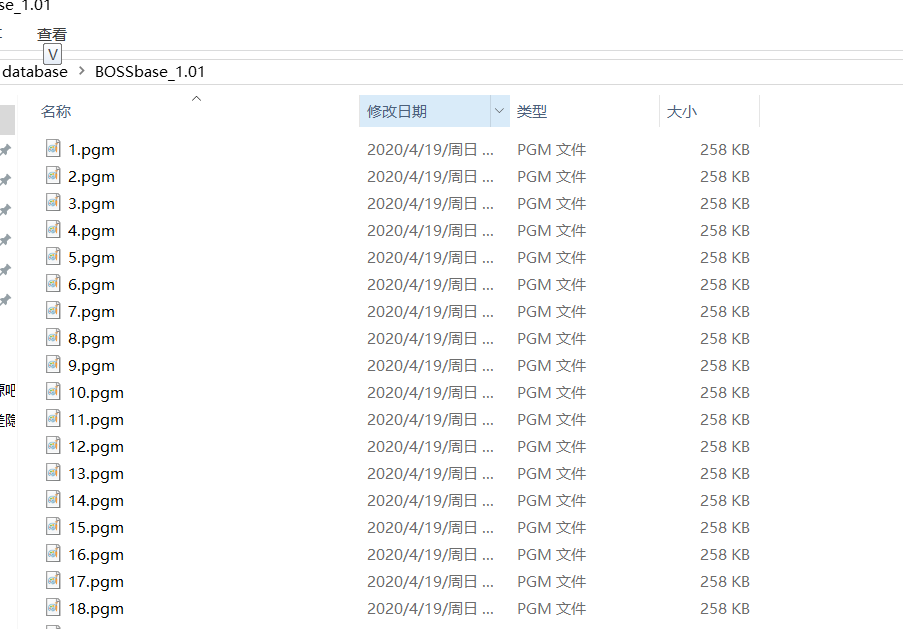Click the file icon of 7.pgm
903x629 pixels.
coord(53,310)
